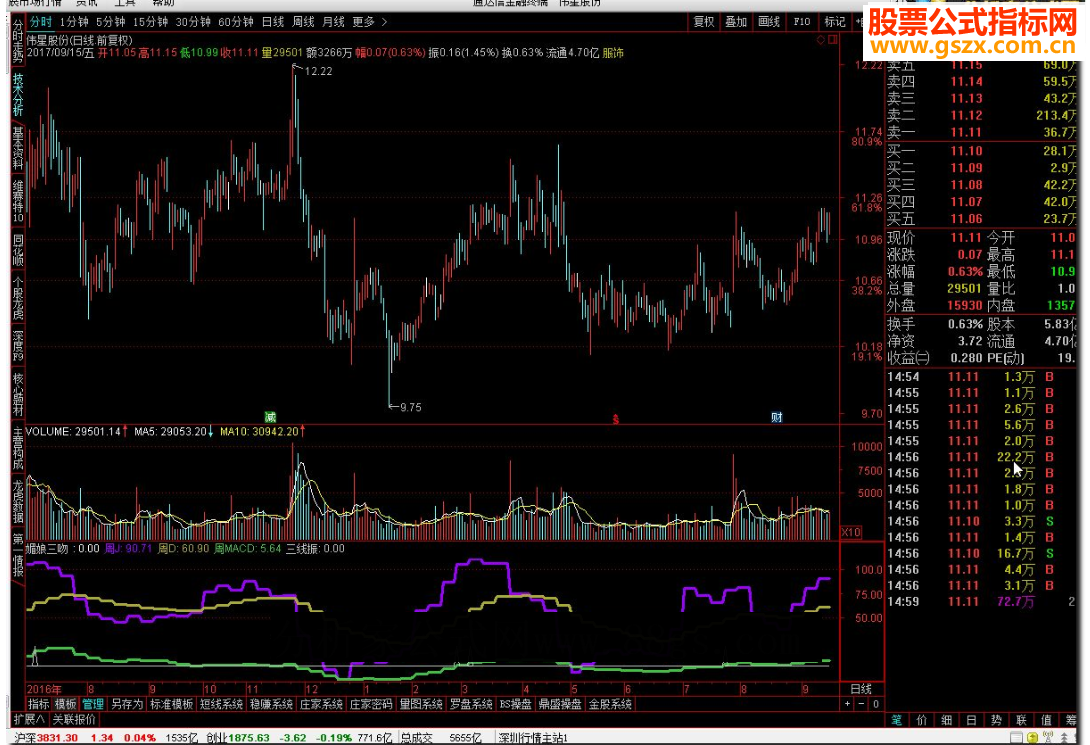The image size is (1090, 745).
Task: Select the 值 value tab in quote panel
Action: pyautogui.click(x=1046, y=720)
